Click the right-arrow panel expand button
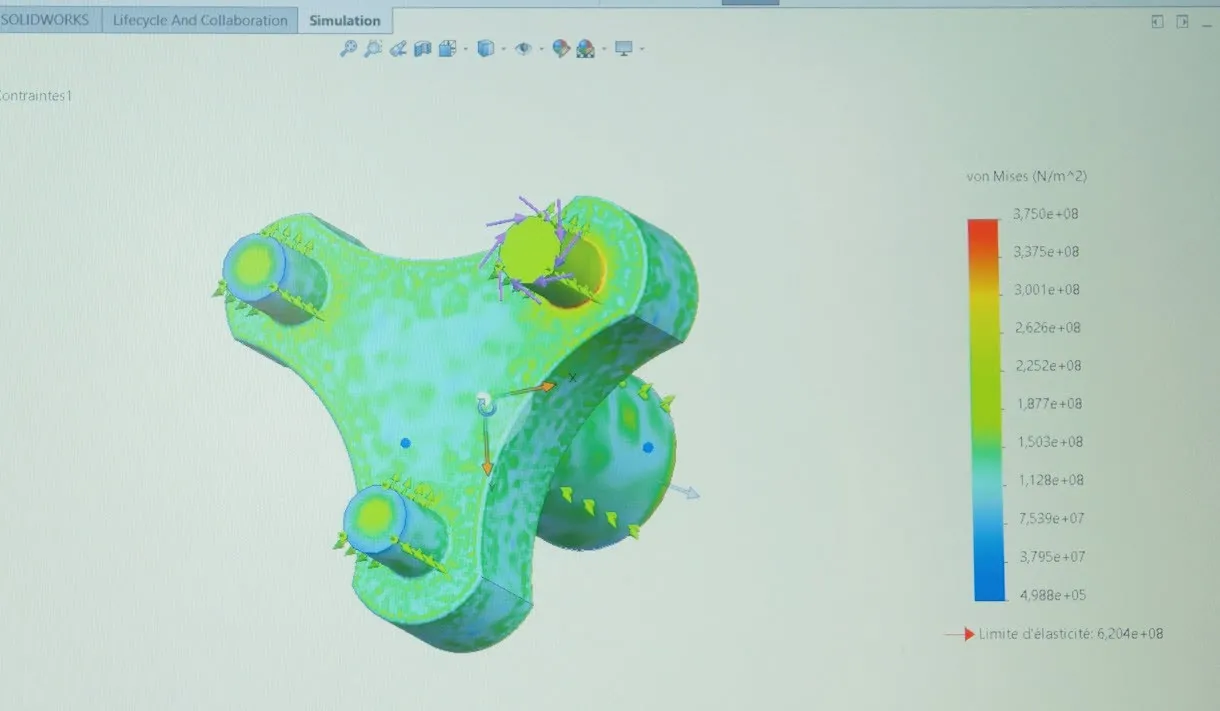Screen dimensions: 1220x711 point(1183,22)
